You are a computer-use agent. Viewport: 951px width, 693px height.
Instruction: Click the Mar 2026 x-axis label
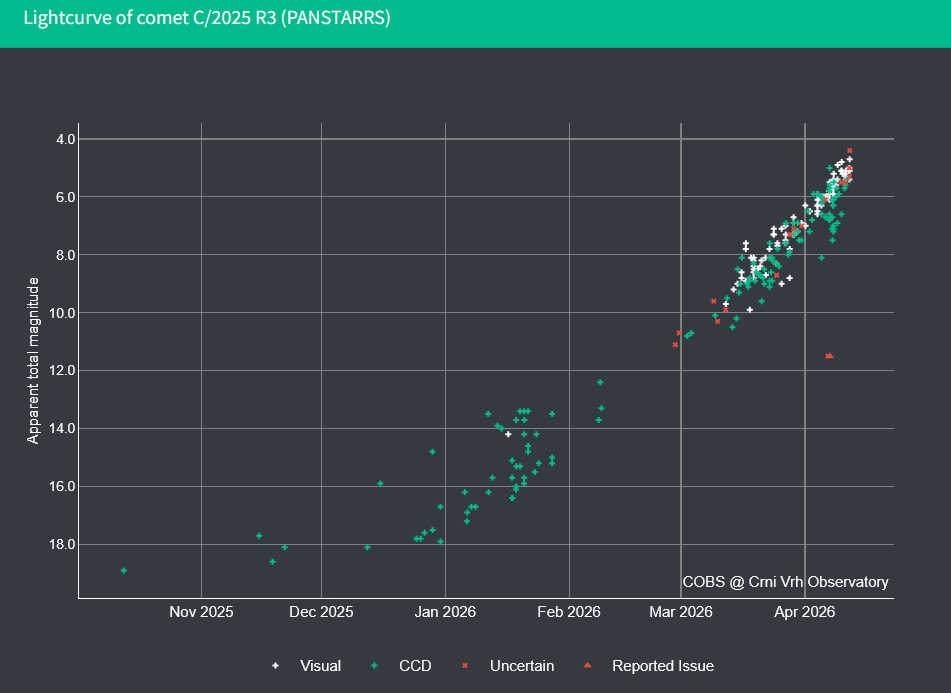tap(680, 611)
